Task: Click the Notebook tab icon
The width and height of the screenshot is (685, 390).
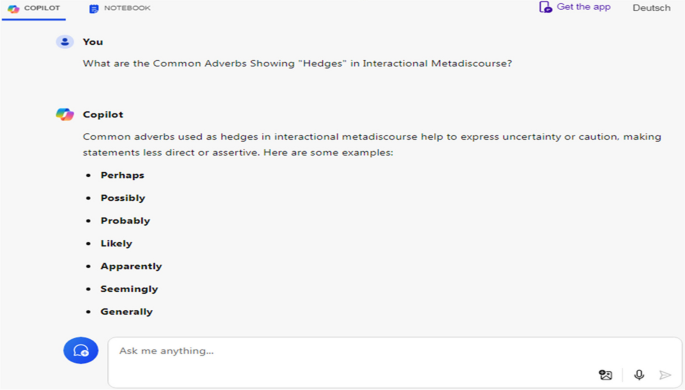Action: coord(93,8)
